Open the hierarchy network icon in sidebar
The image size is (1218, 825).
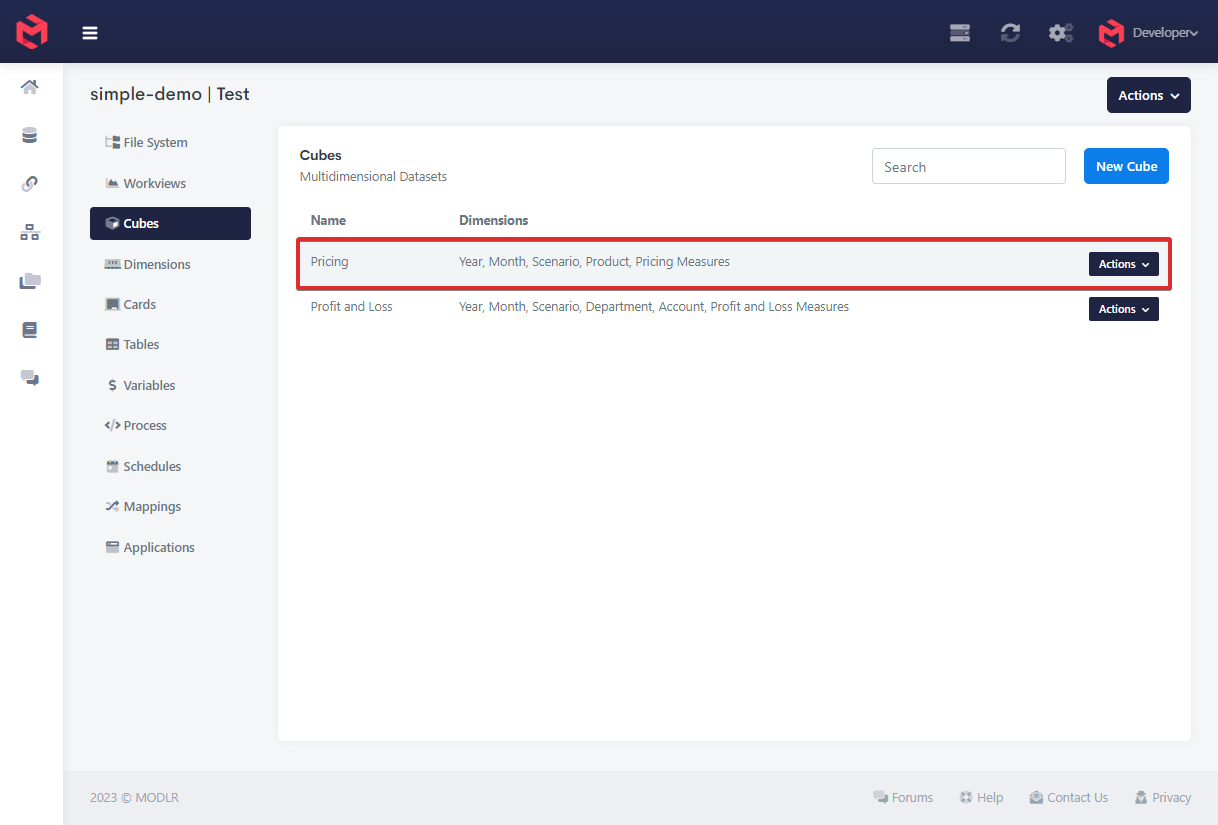tap(30, 233)
